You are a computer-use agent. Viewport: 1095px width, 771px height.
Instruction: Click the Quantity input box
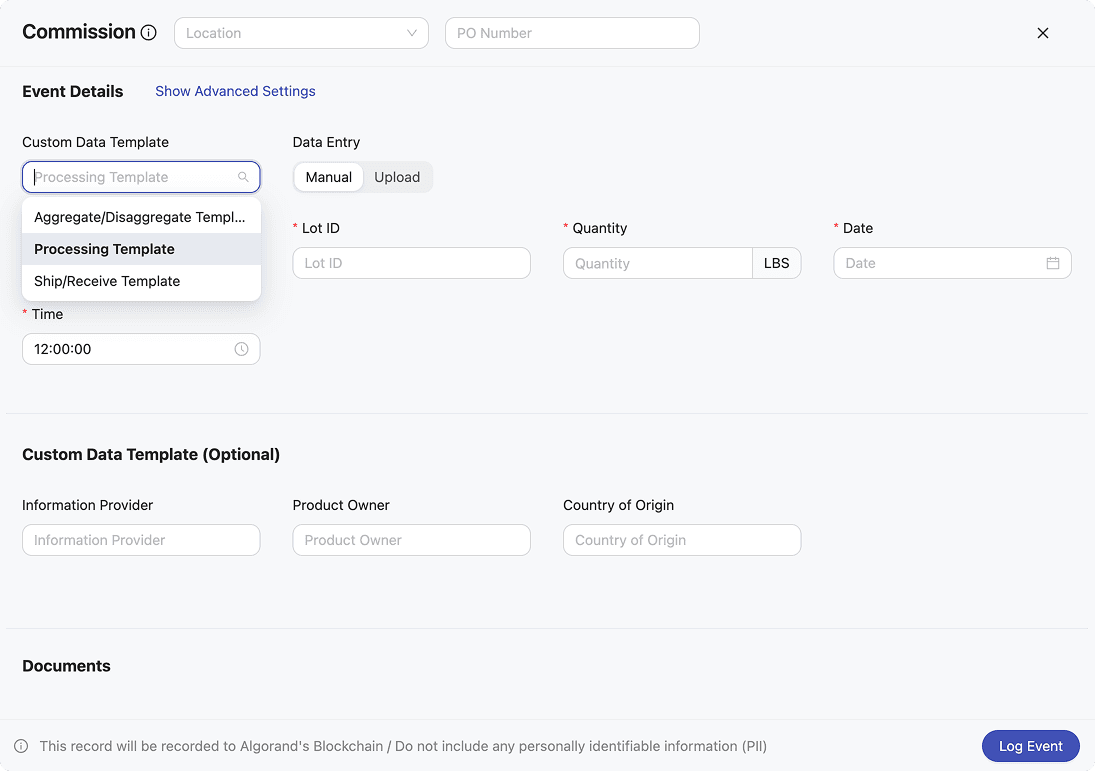[x=657, y=263]
